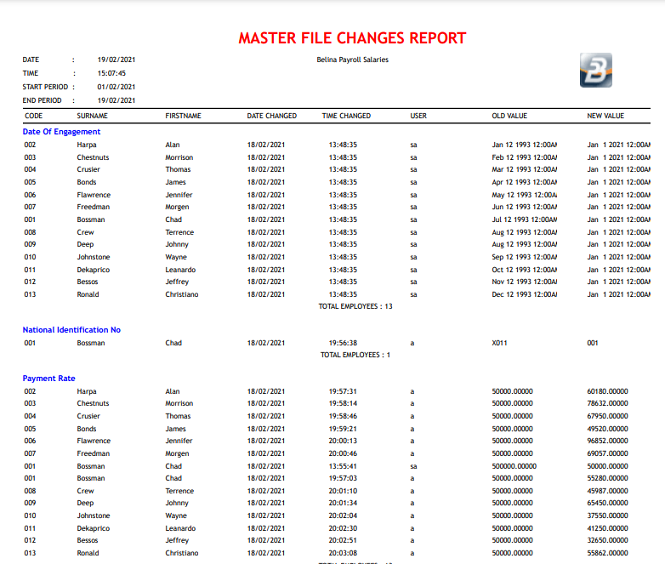Click new payment rate 49520.00000
665x564 pixels.
pyautogui.click(x=607, y=429)
